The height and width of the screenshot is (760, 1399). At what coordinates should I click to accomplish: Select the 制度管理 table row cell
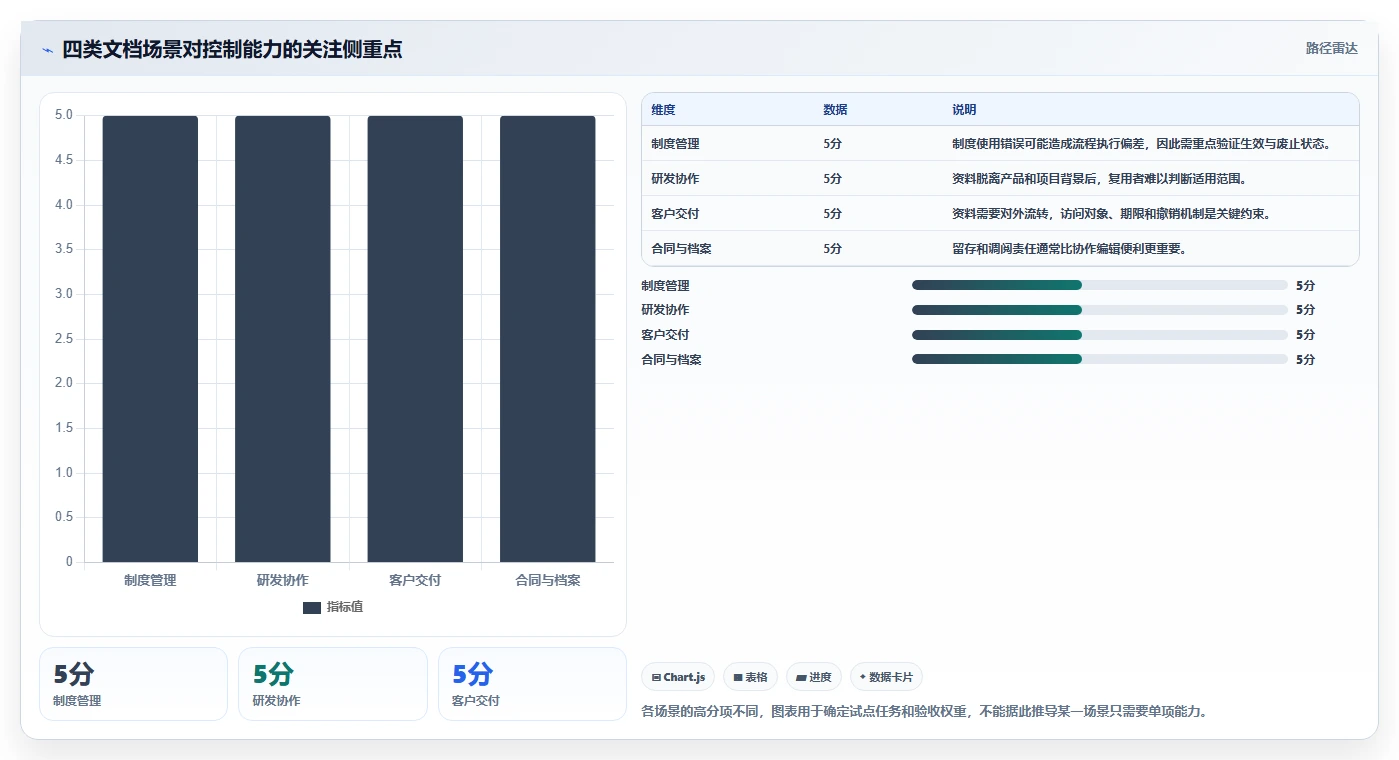click(675, 144)
